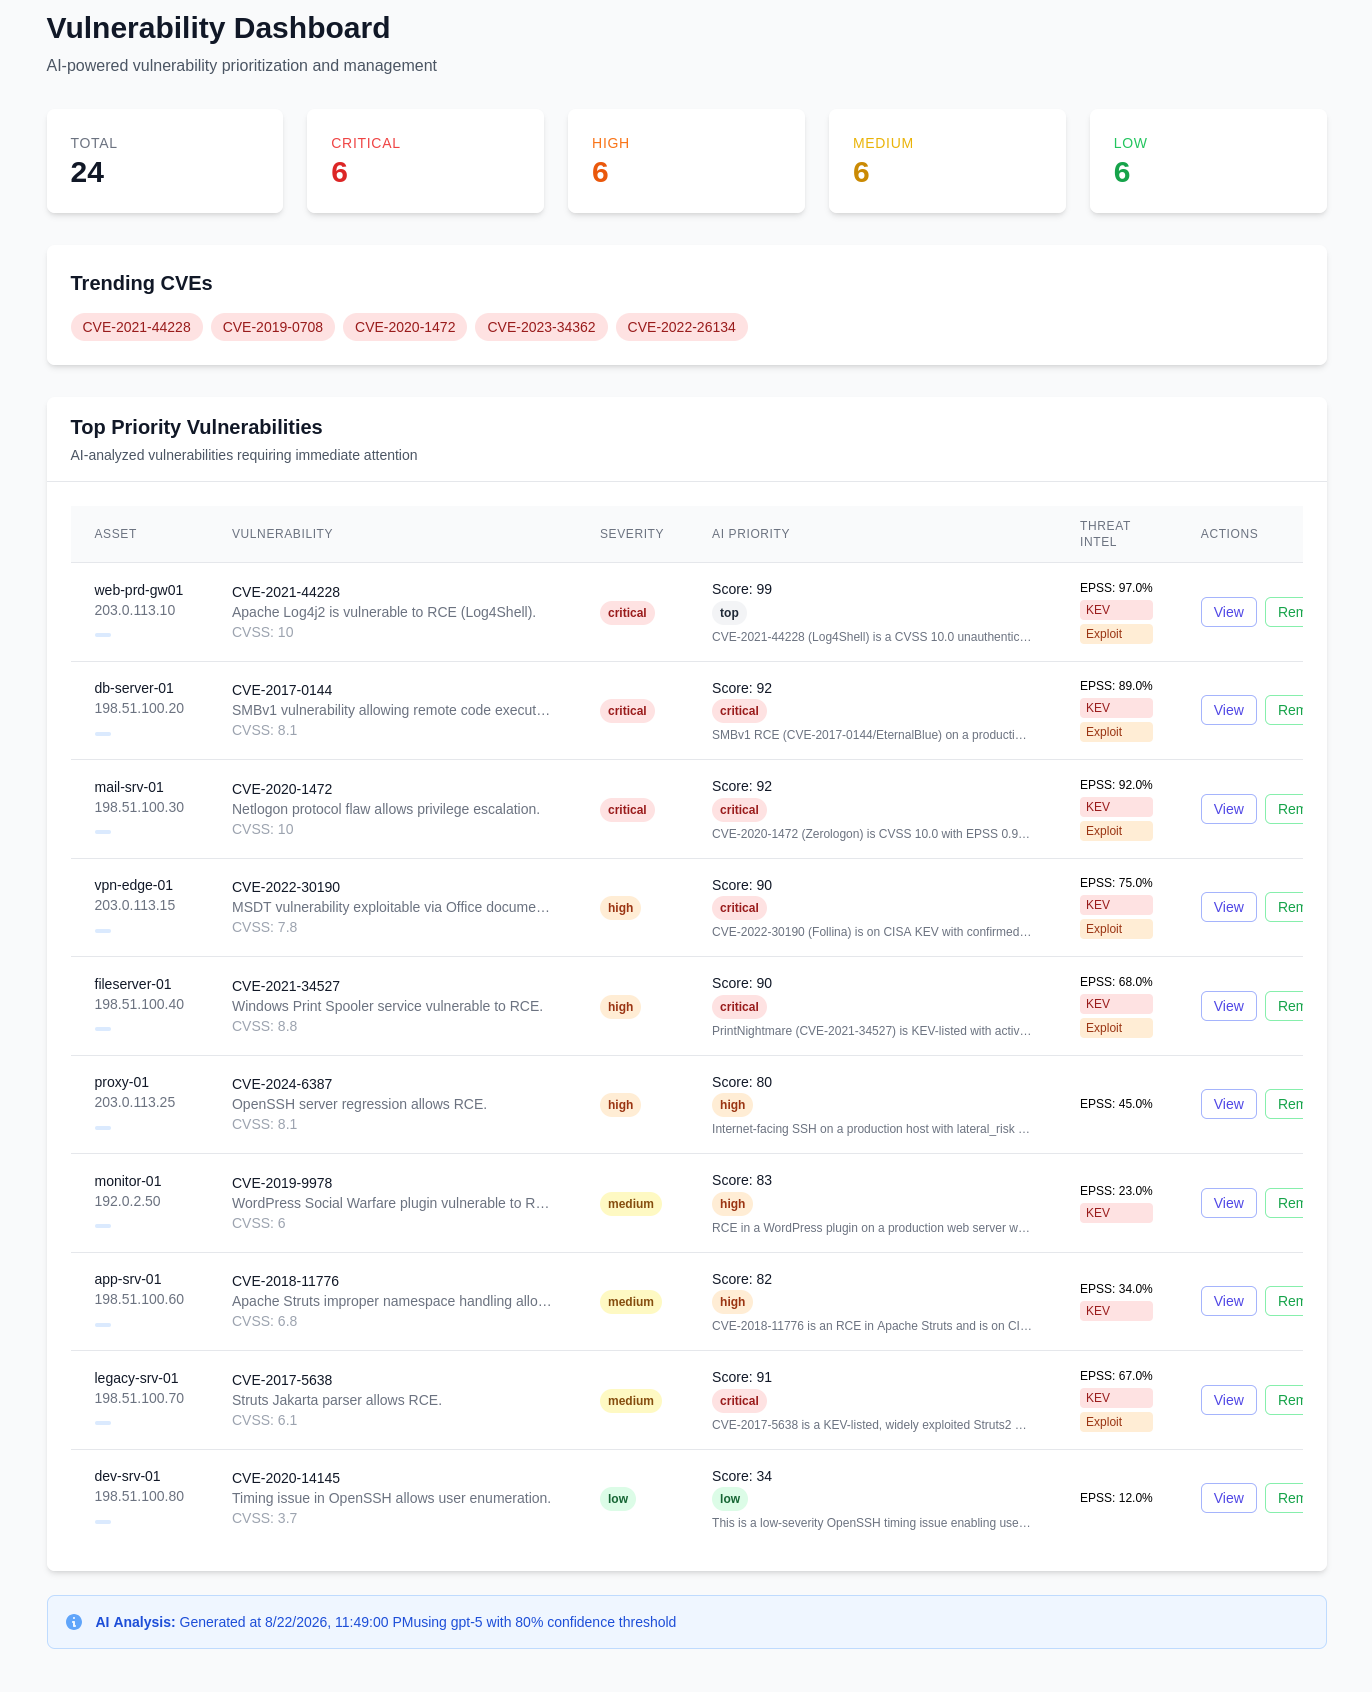
Task: Select trending tag CVE-2021-44228
Action: pyautogui.click(x=137, y=327)
